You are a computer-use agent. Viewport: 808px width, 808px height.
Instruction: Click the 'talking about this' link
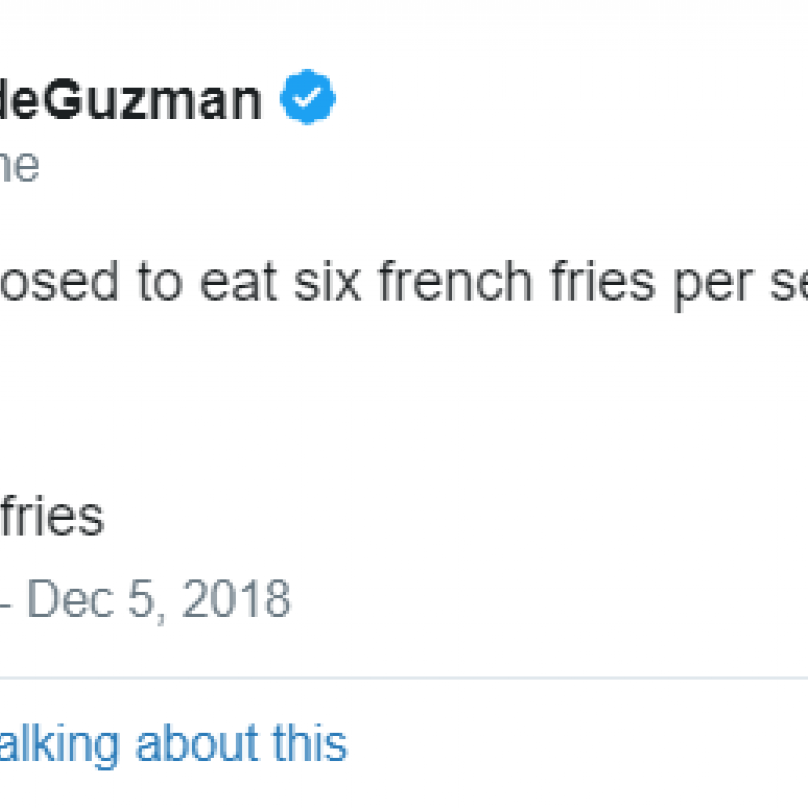(x=174, y=743)
